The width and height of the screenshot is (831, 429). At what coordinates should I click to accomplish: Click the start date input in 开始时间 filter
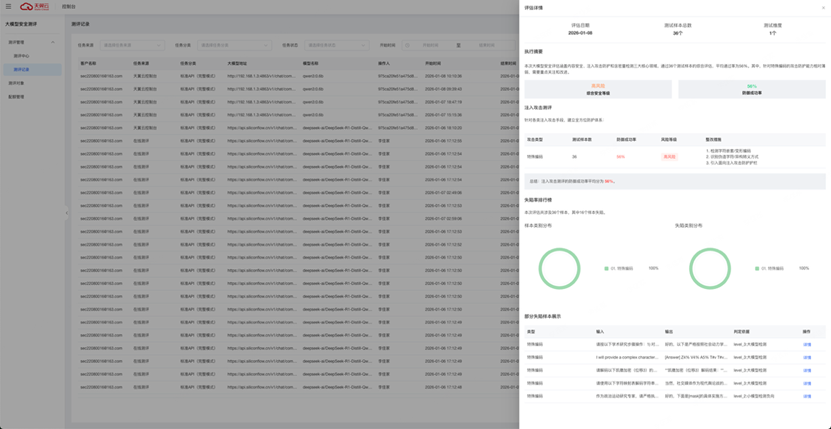click(x=430, y=45)
